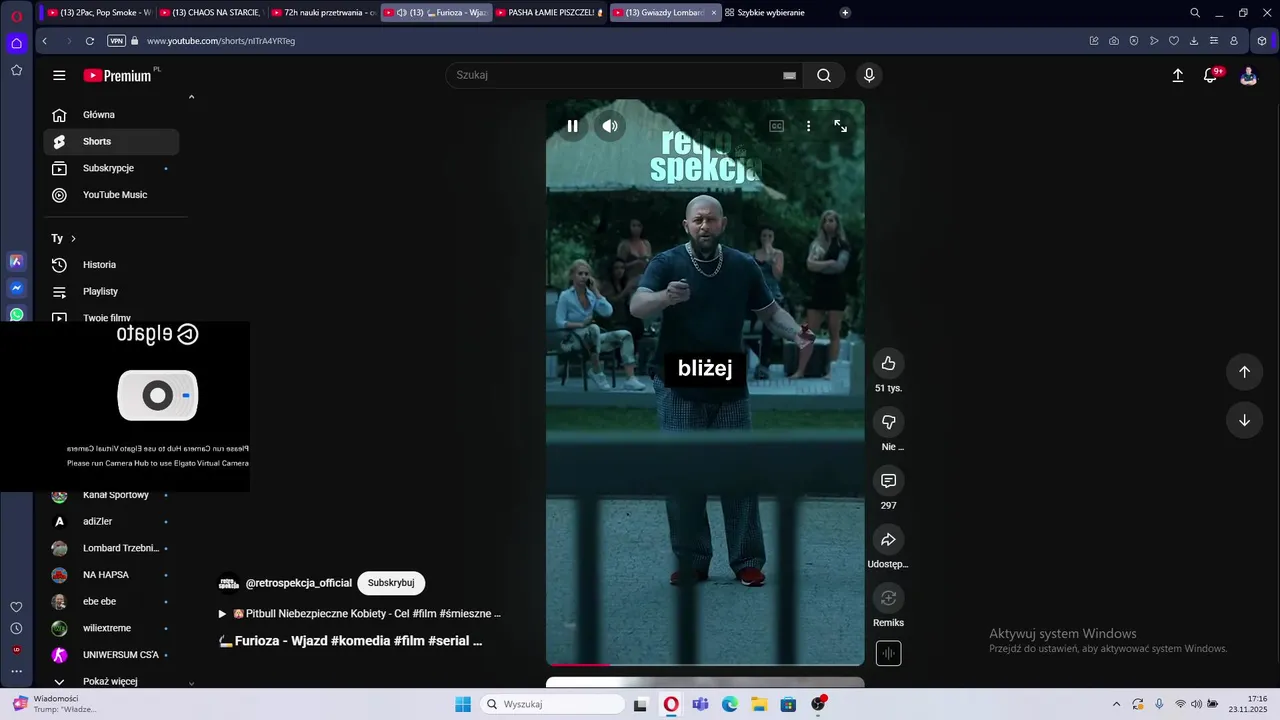Switch to the Gwiazdy Lombardu tab
1280x720 pixels.
657,13
